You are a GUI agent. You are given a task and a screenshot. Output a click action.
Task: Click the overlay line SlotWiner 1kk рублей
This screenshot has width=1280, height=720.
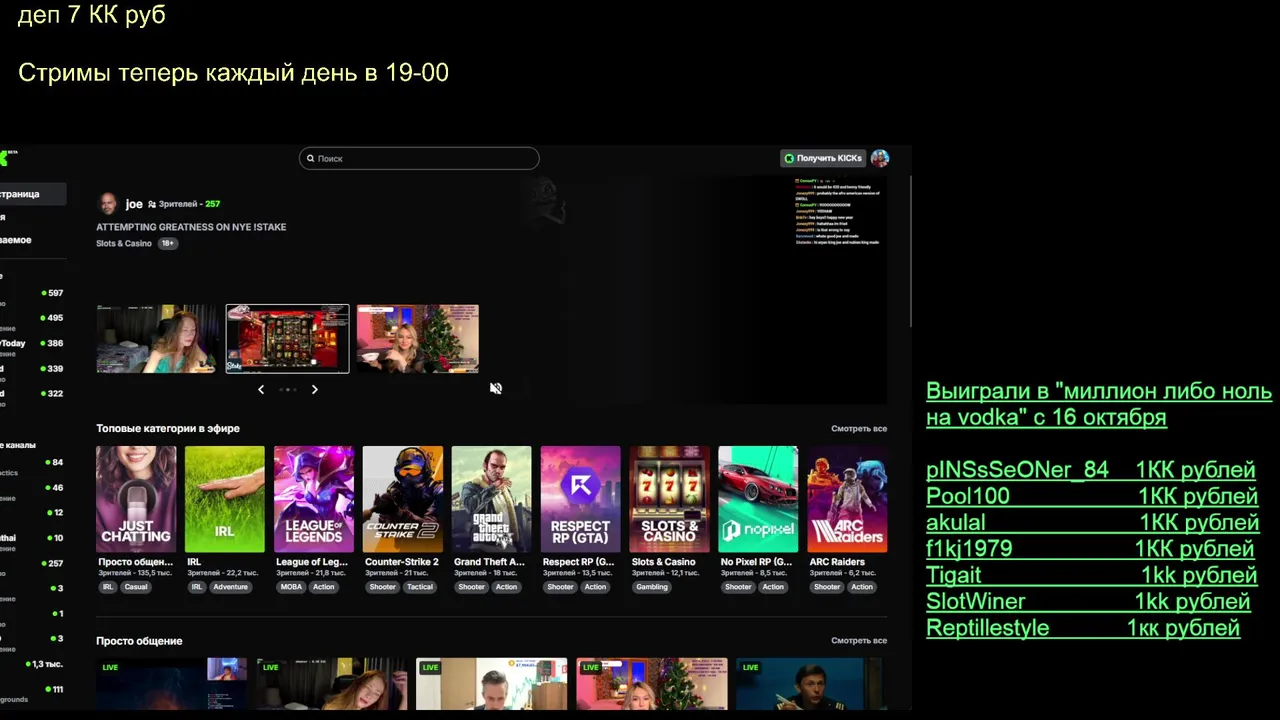click(1088, 602)
